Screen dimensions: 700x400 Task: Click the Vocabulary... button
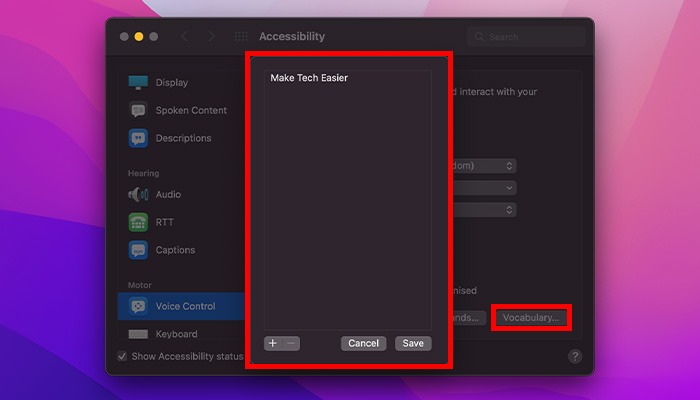pyautogui.click(x=531, y=318)
